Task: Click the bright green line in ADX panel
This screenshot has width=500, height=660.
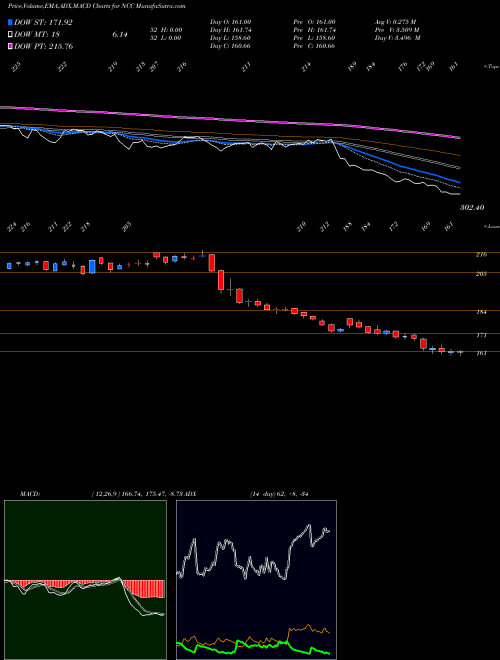Action: pos(253,646)
